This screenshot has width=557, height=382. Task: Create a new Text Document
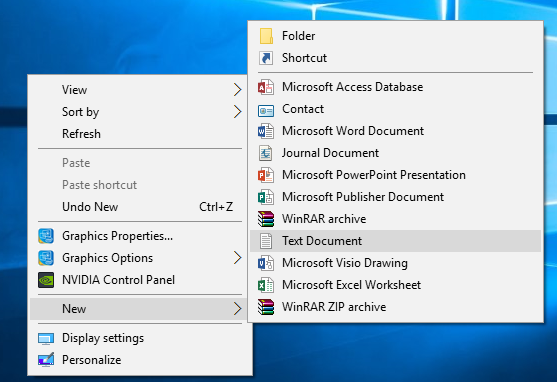395,241
